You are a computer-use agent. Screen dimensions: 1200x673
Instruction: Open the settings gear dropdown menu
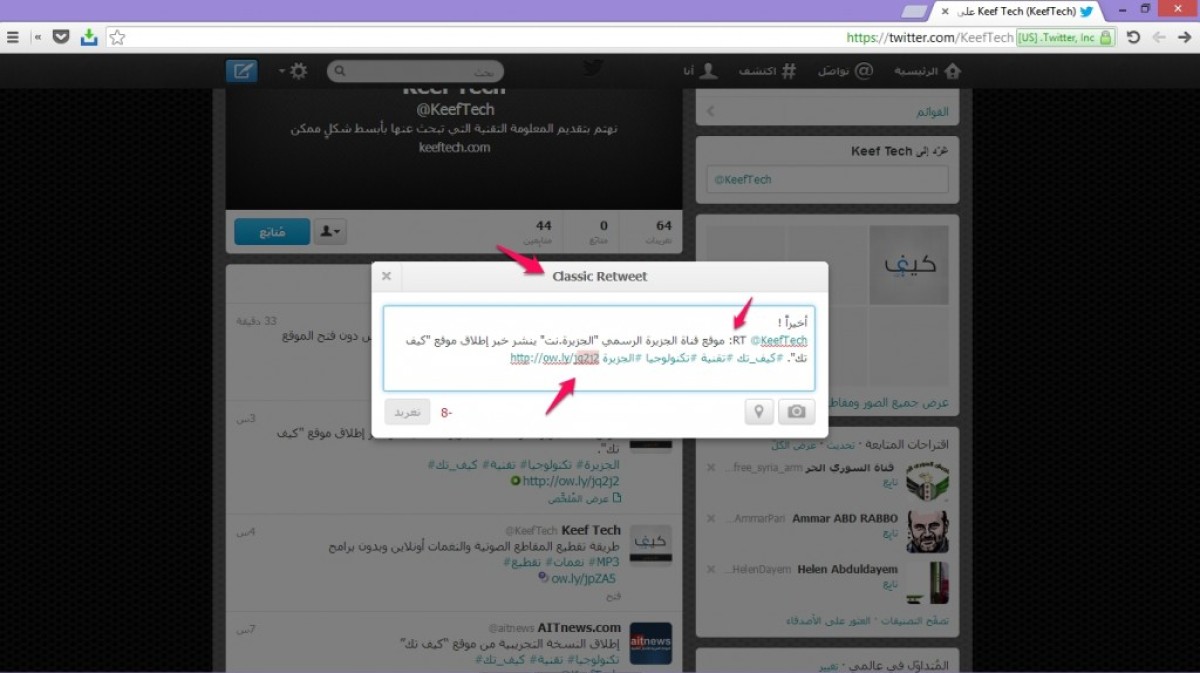[295, 71]
